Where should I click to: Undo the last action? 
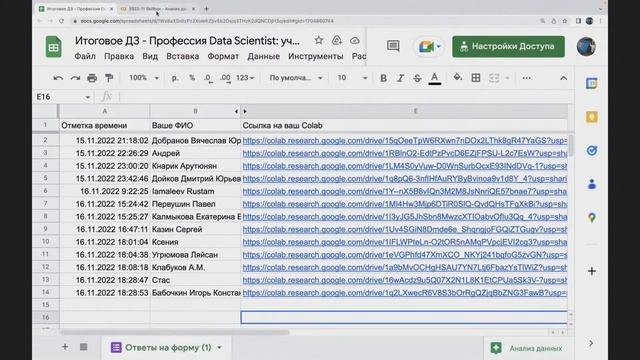coord(58,78)
